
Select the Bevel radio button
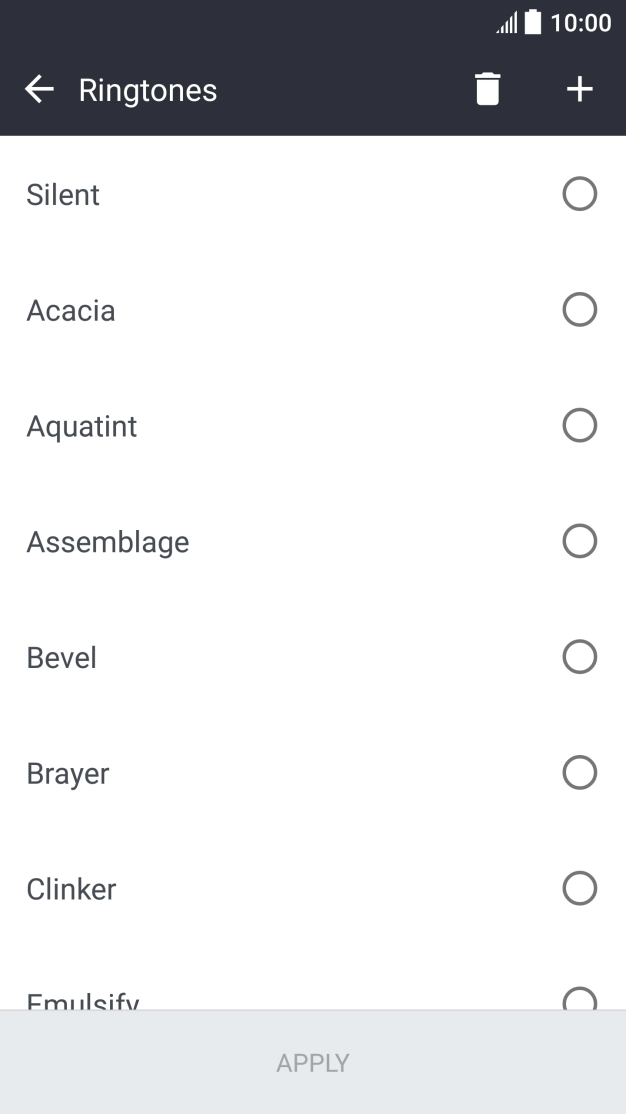(x=579, y=657)
